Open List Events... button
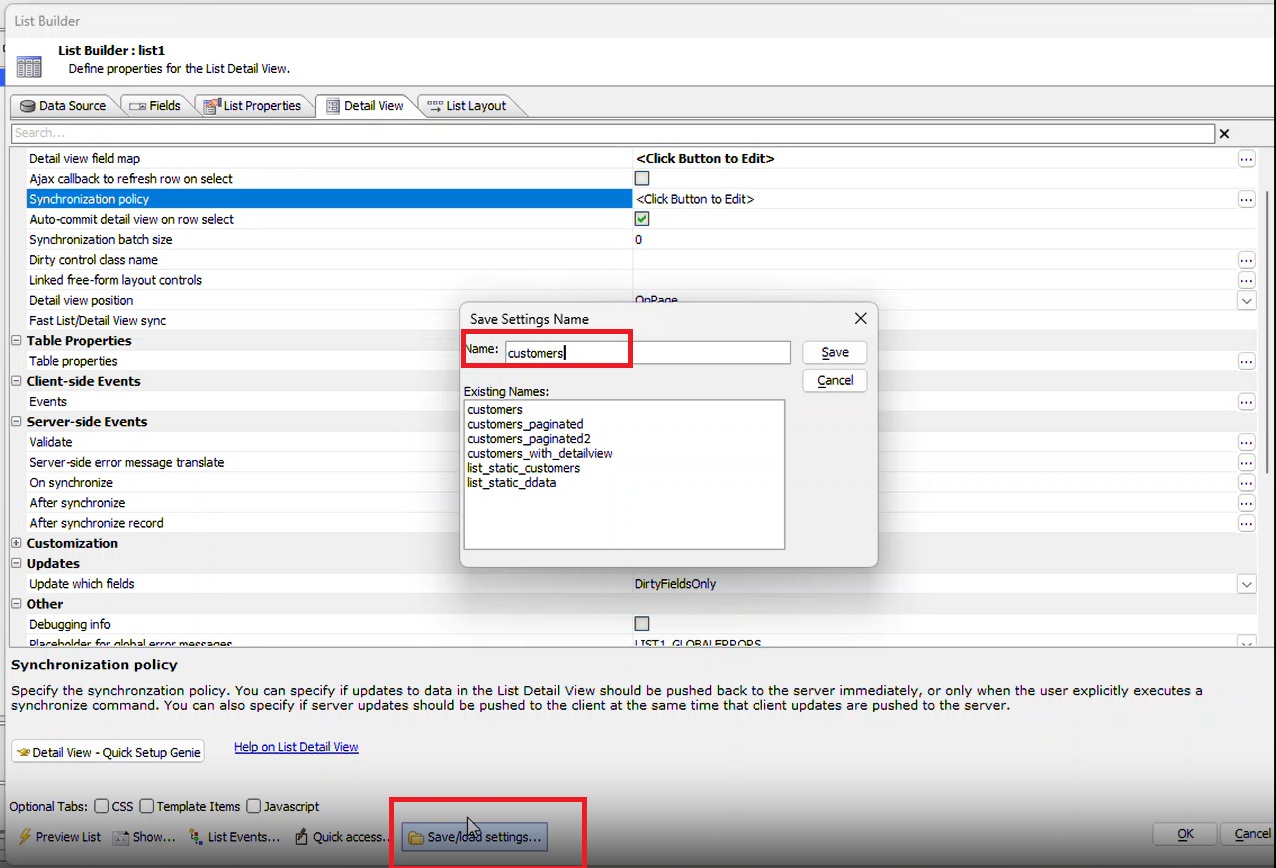The height and width of the screenshot is (868, 1276). pos(235,836)
